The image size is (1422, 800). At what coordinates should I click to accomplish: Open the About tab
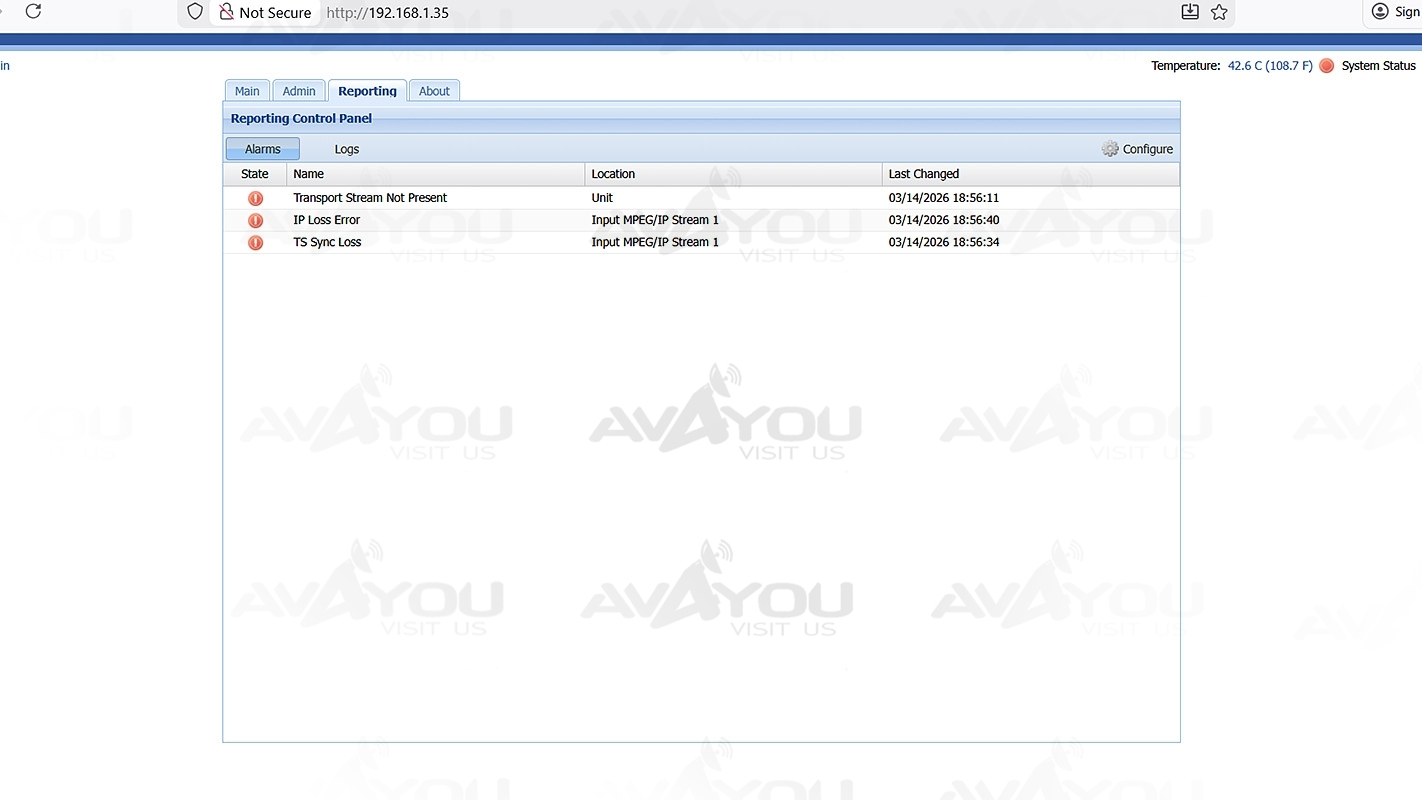434,91
